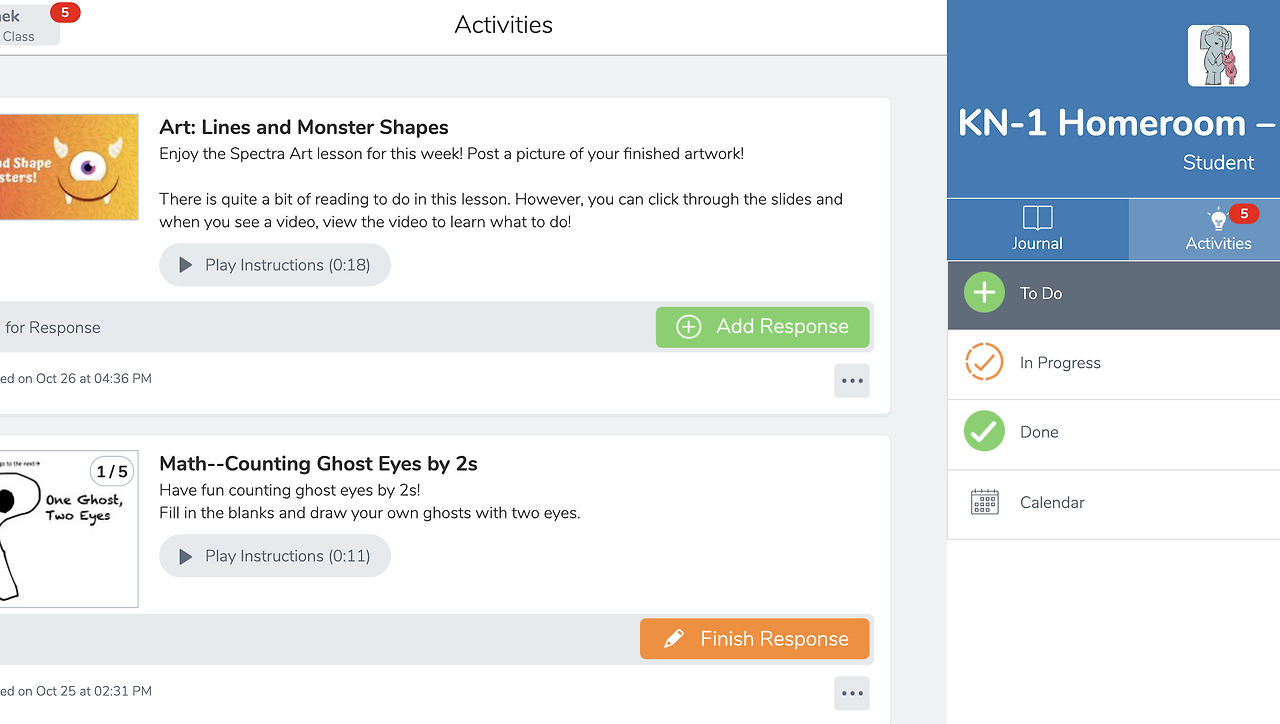1280x724 pixels.
Task: Open options menu for Art activity
Action: pyautogui.click(x=852, y=381)
